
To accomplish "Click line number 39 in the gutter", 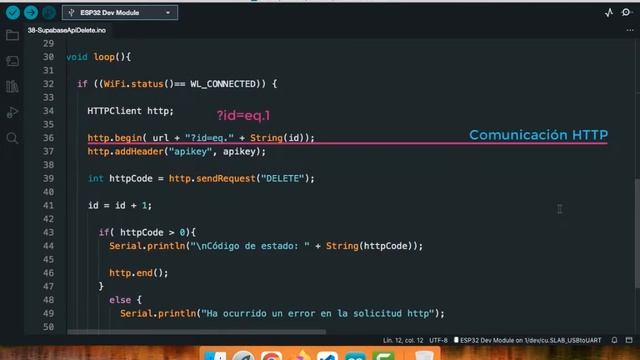I will pos(48,178).
